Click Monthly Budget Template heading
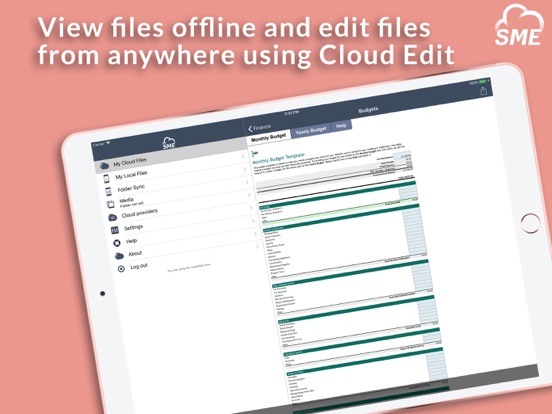 (x=278, y=158)
